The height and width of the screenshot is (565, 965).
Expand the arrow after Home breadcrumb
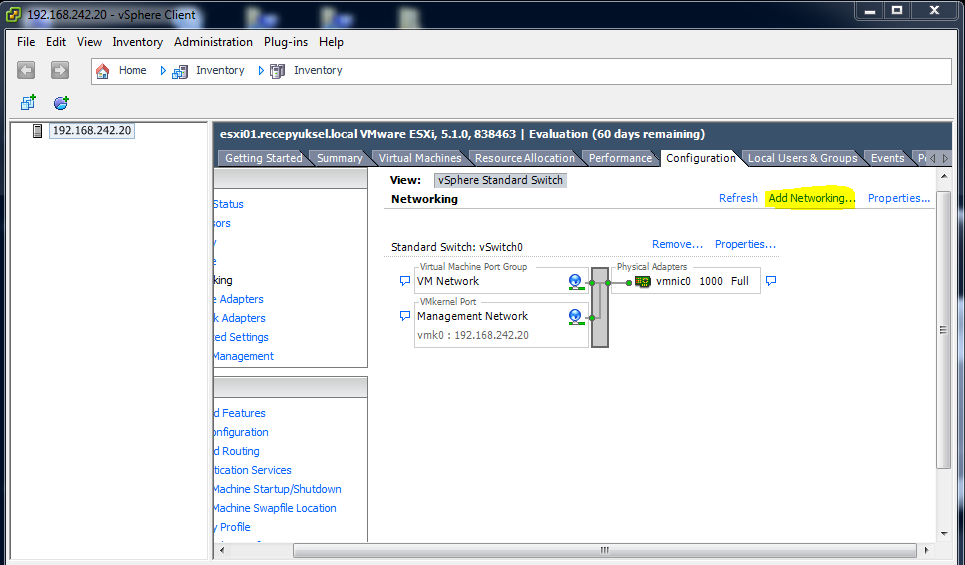[x=163, y=71]
